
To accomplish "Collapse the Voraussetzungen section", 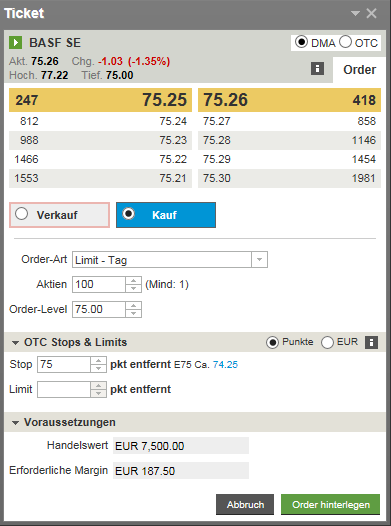I will (15, 423).
